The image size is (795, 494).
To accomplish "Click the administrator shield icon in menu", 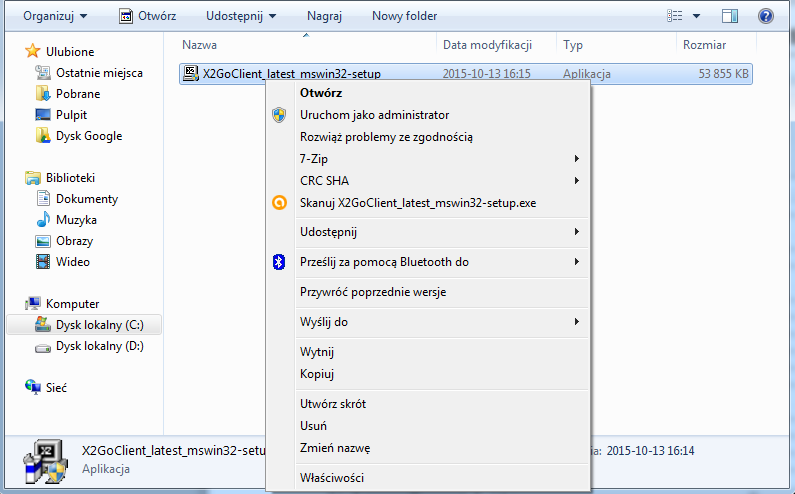I will pyautogui.click(x=279, y=115).
